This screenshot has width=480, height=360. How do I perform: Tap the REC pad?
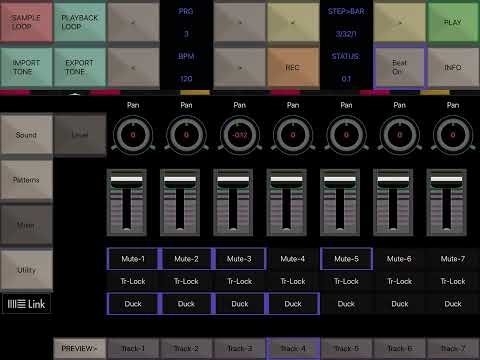click(x=293, y=68)
